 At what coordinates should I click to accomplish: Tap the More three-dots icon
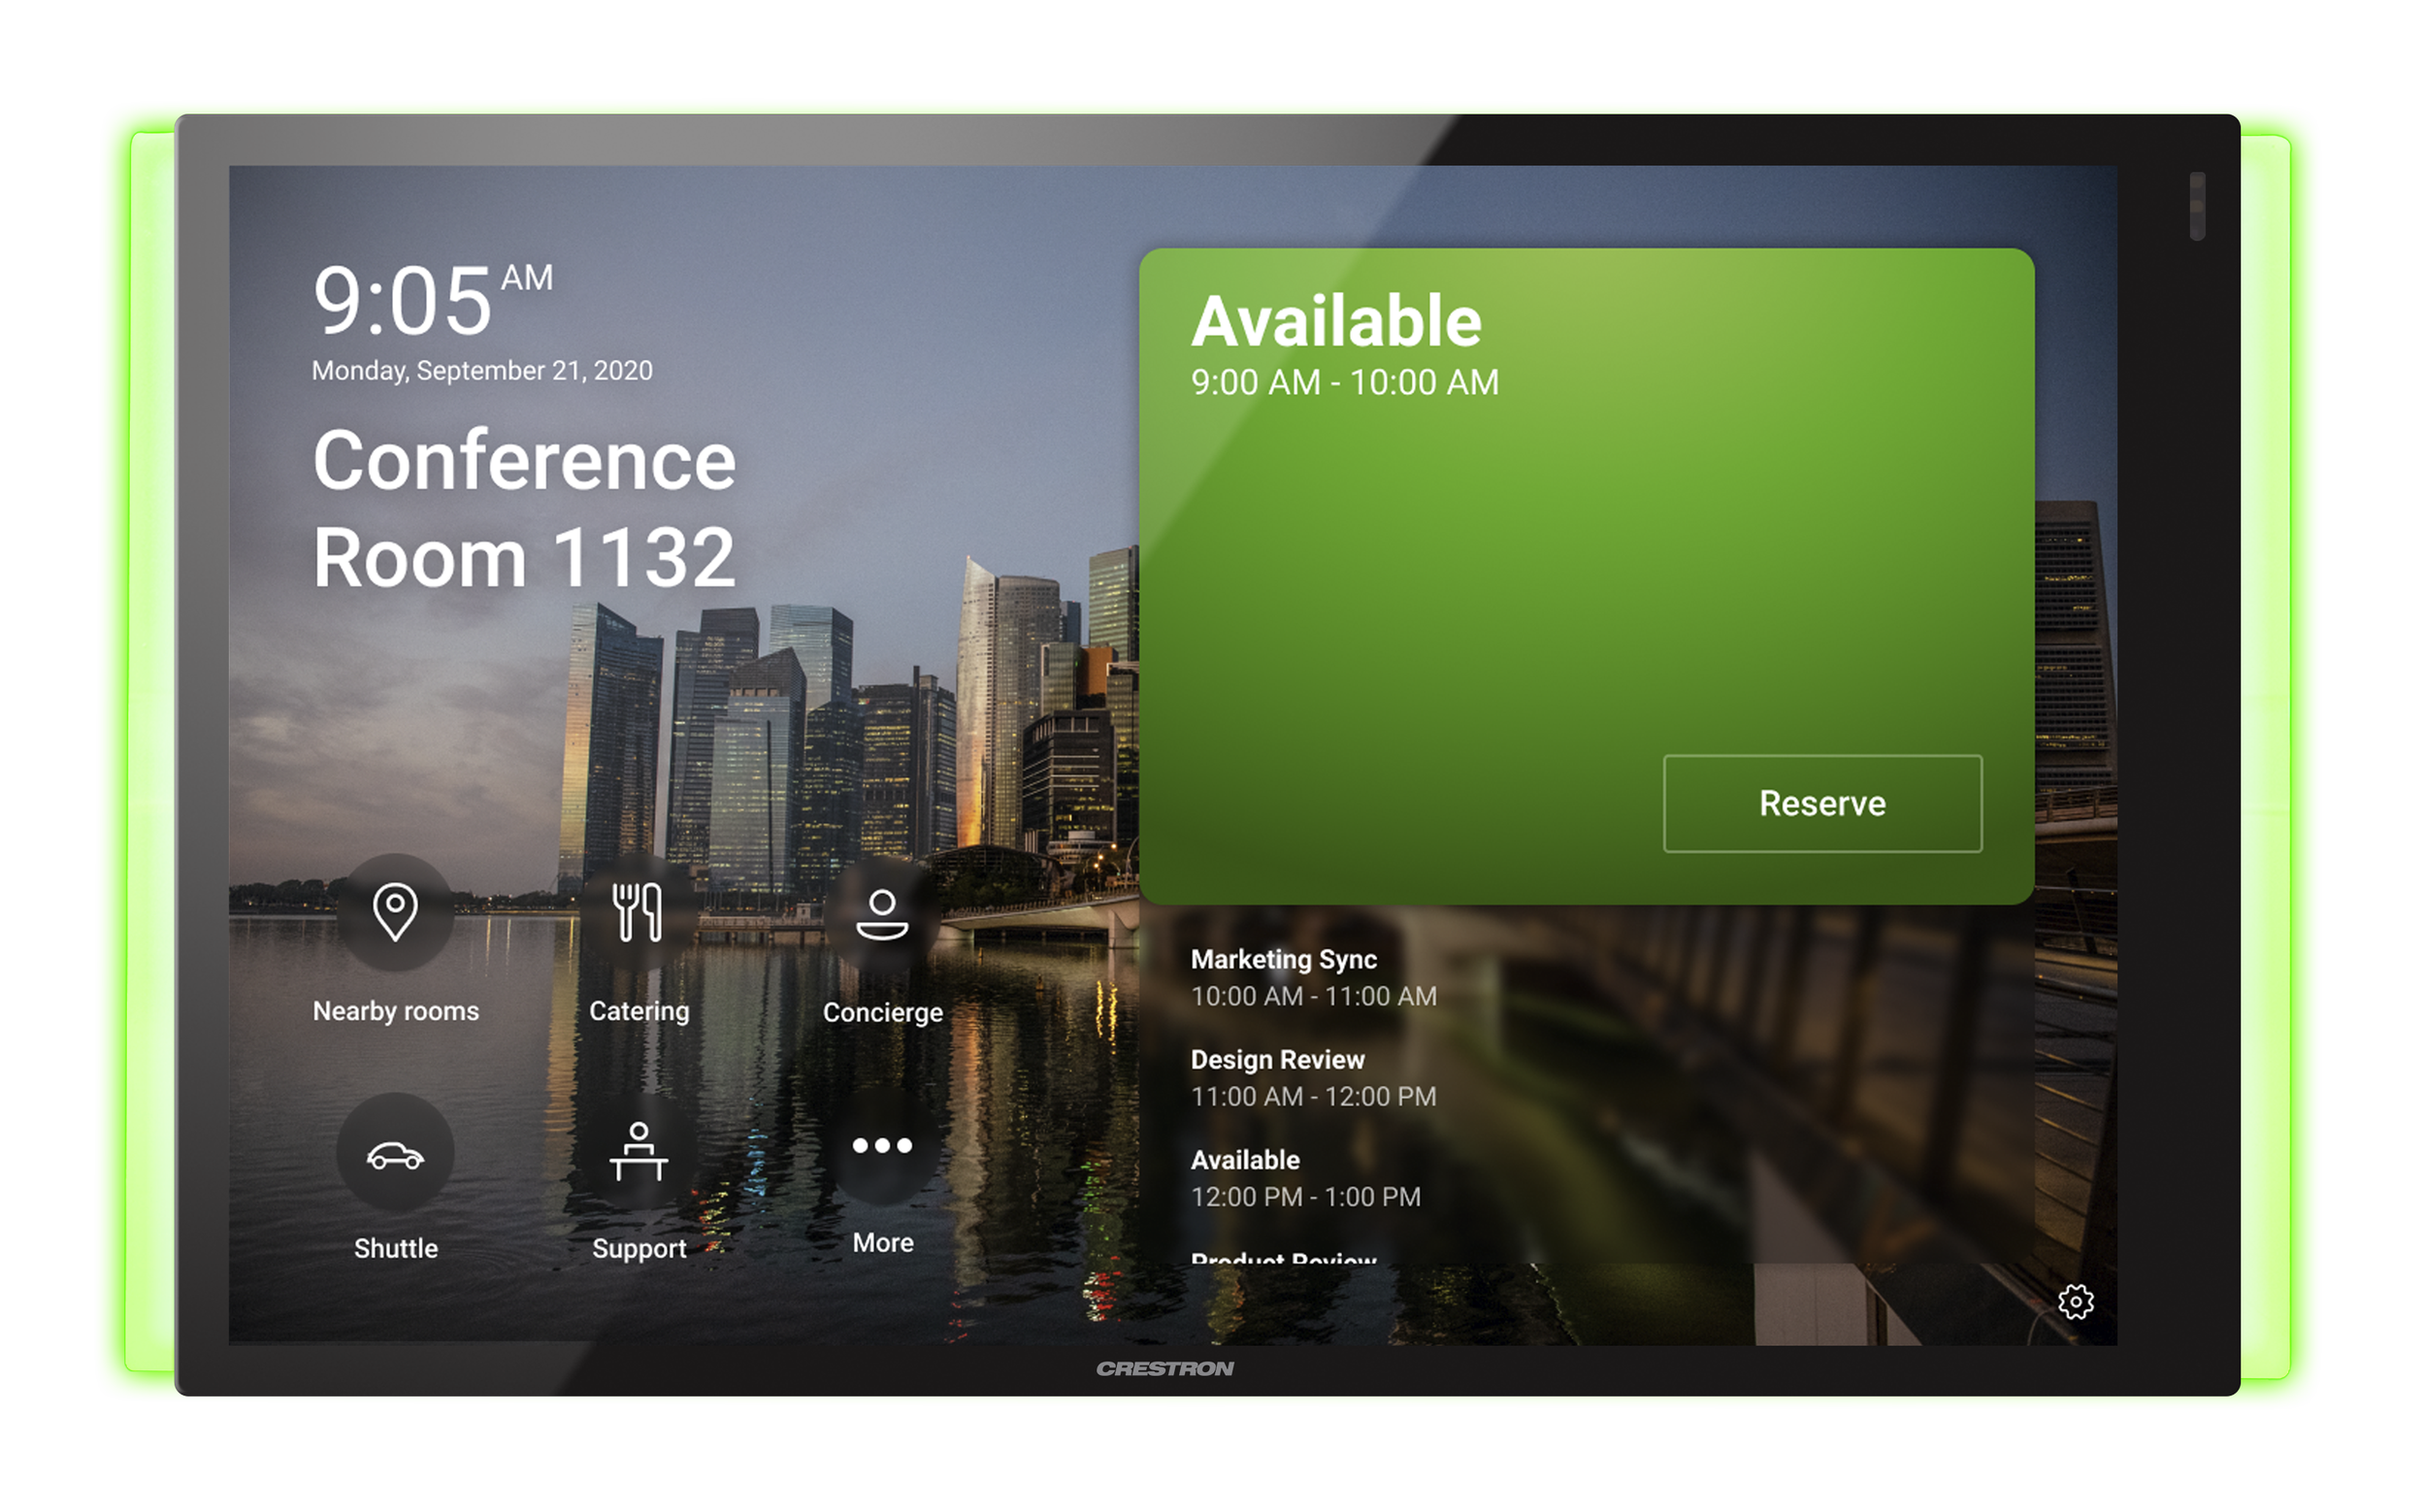[882, 1145]
